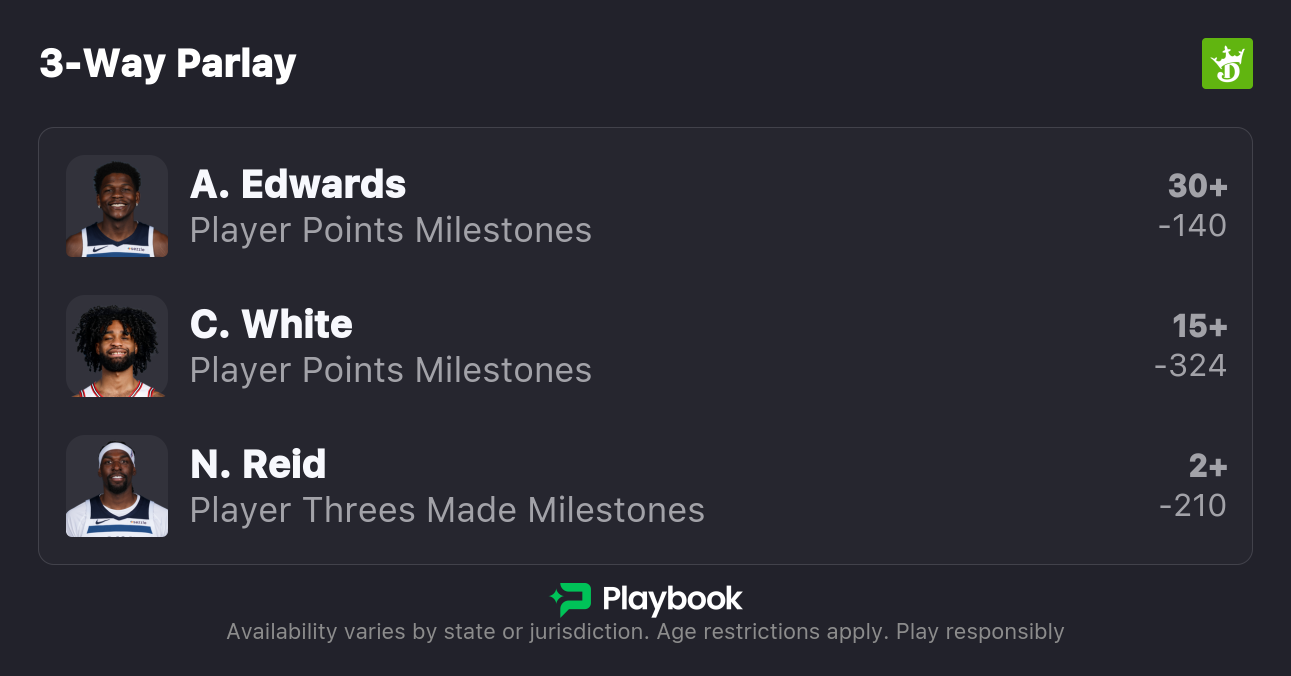The image size is (1291, 676).
Task: Click Player Threes Made Milestones label
Action: click(447, 511)
